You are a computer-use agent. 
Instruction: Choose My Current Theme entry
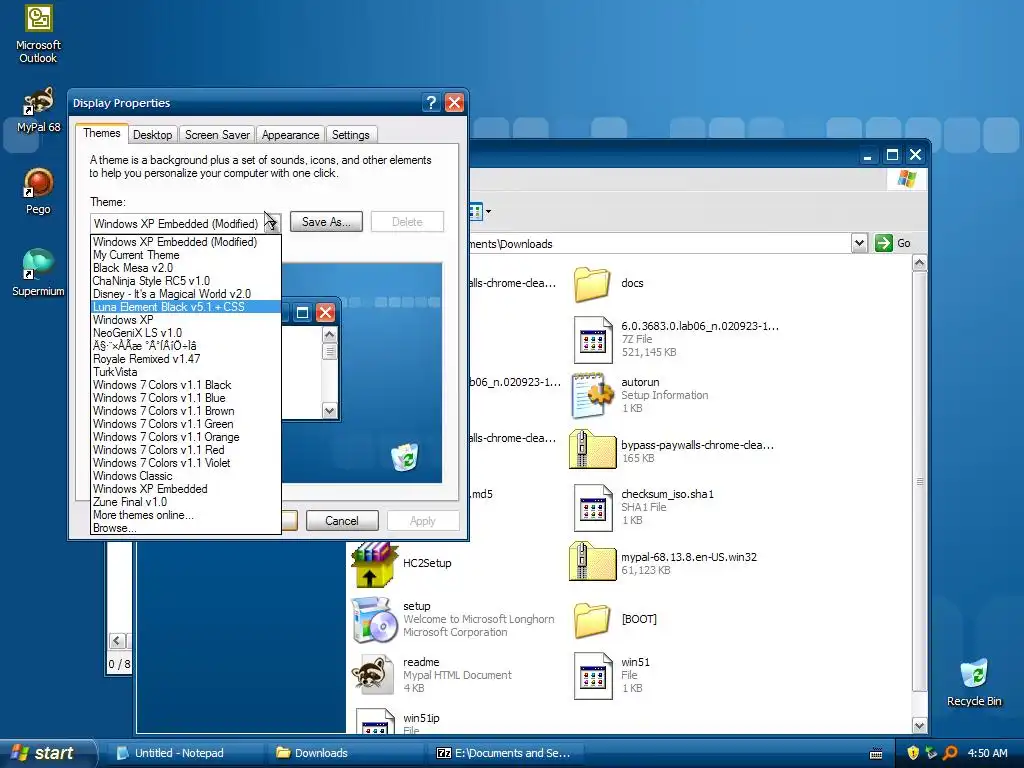point(185,255)
